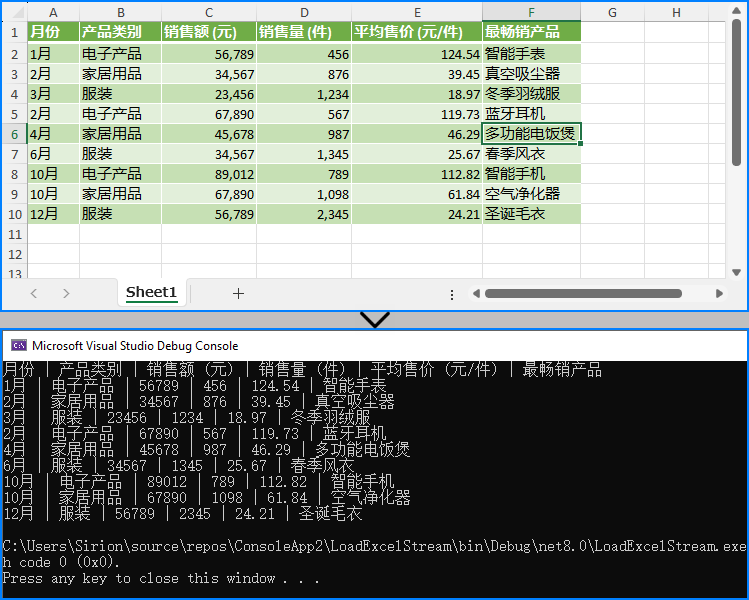Viewport: 749px width, 600px height.
Task: Select column C header
Action: (x=209, y=12)
